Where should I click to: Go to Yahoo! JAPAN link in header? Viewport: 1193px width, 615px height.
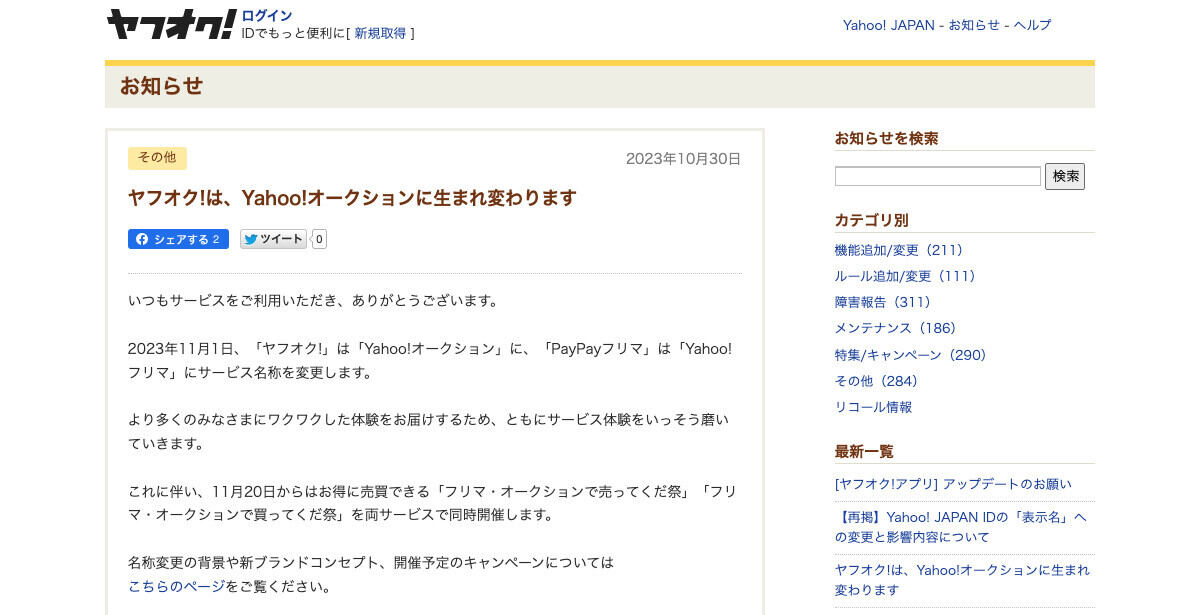888,25
